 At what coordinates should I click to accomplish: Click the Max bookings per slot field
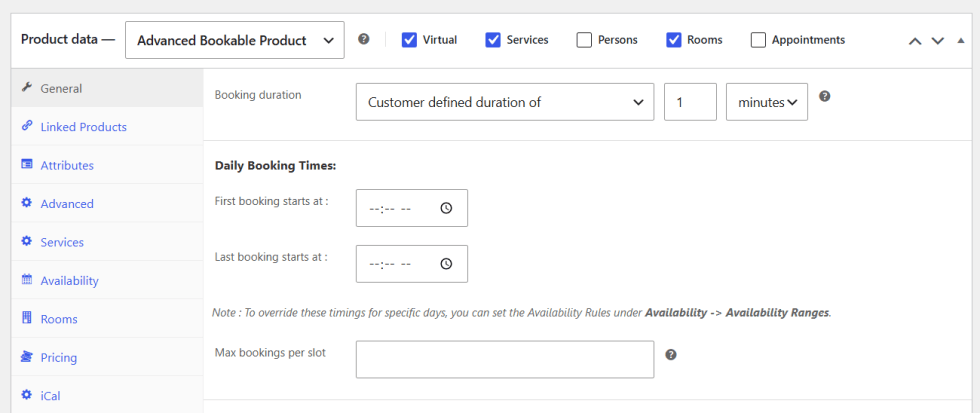coord(505,359)
